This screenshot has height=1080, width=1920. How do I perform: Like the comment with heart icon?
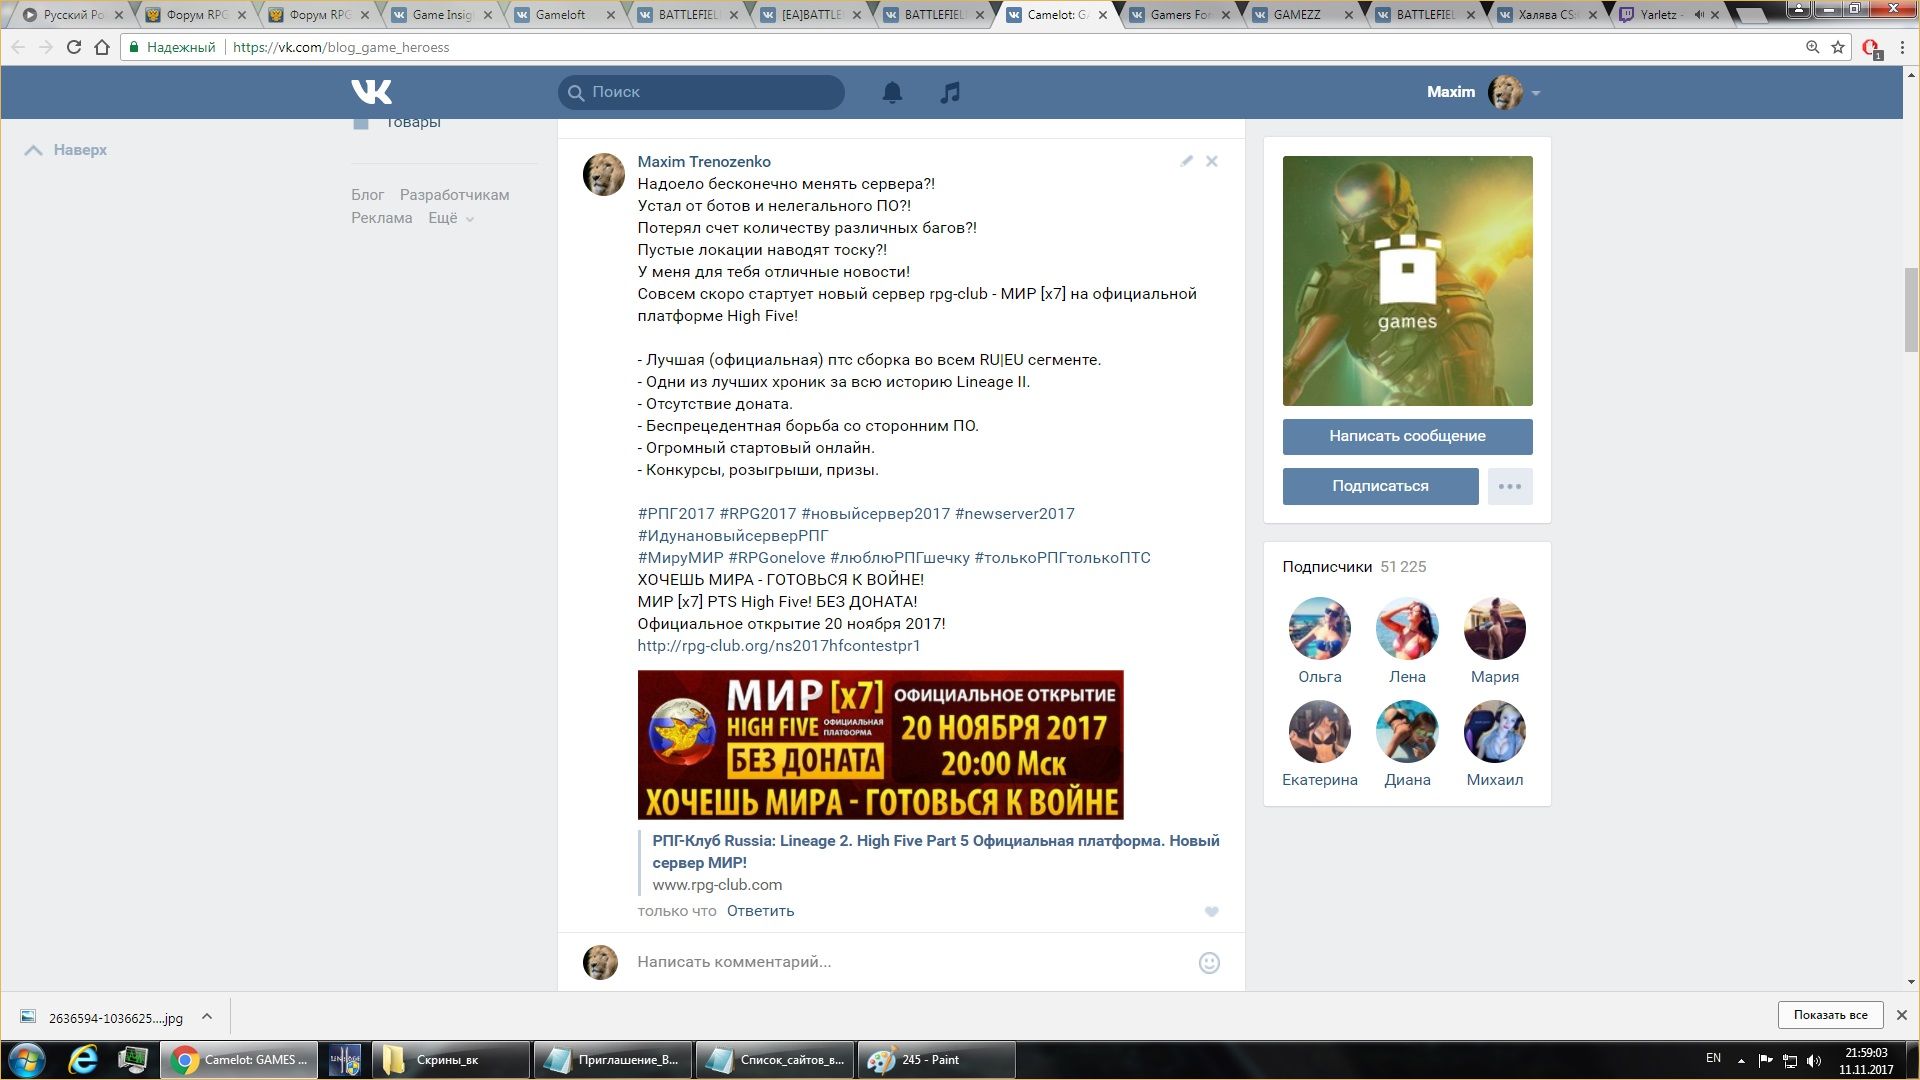point(1211,911)
